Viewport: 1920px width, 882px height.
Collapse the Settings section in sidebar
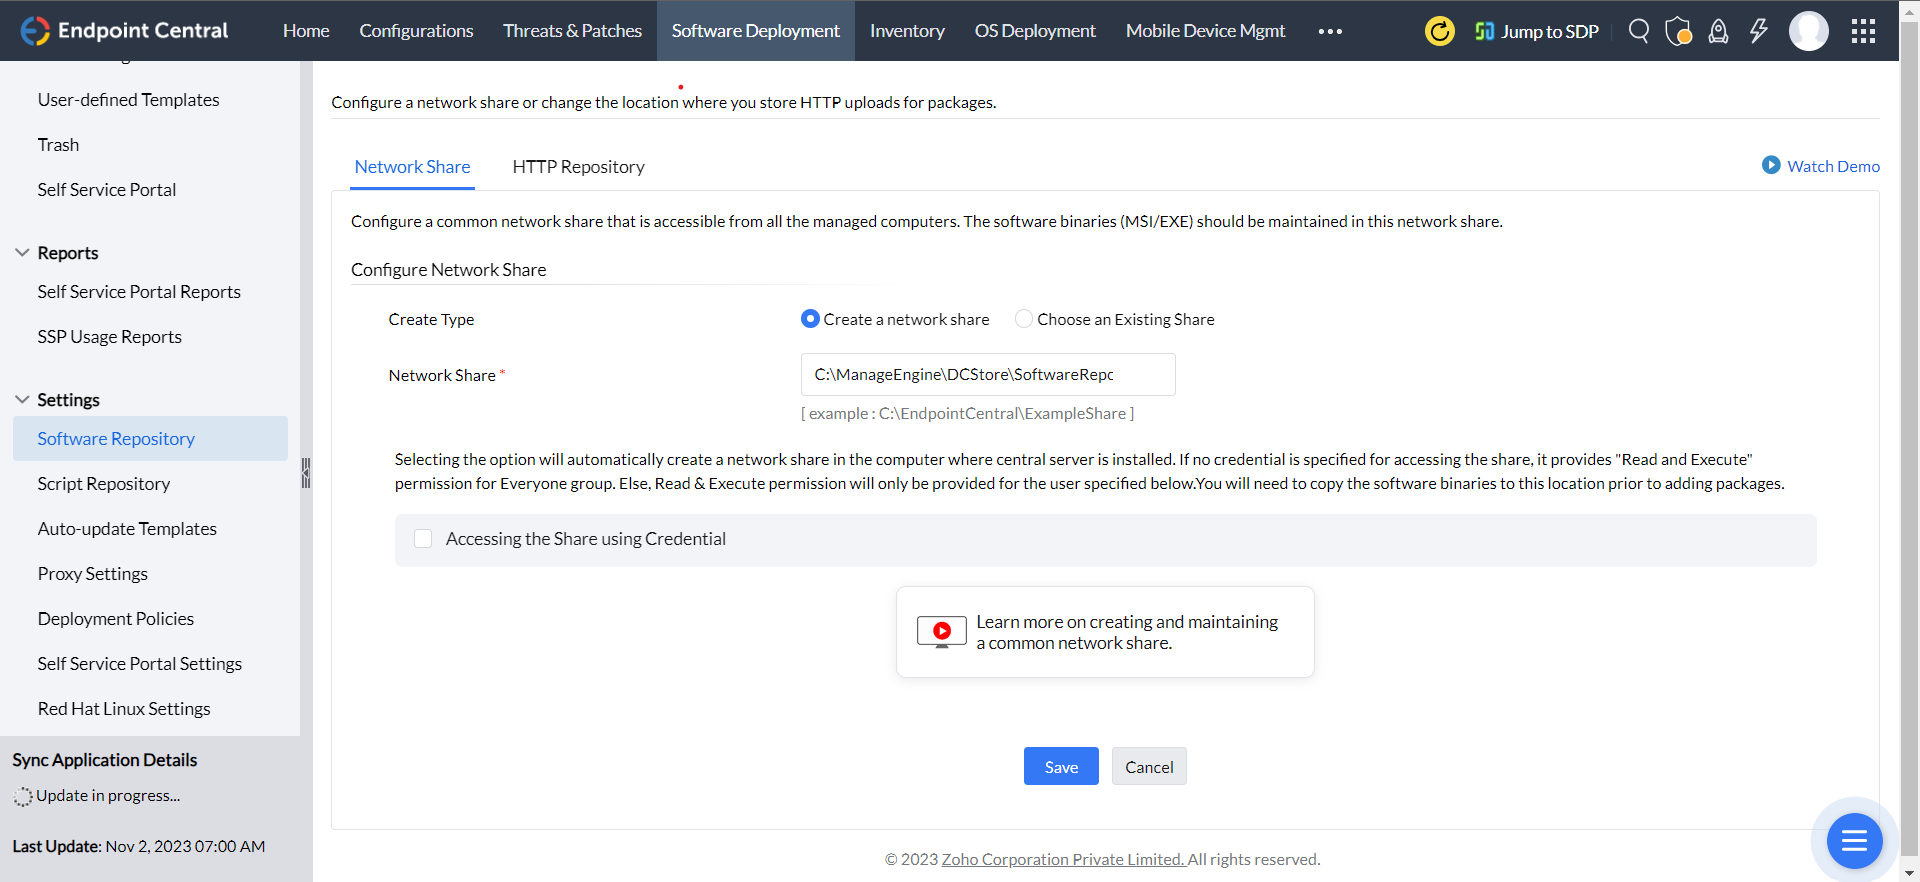pos(22,400)
